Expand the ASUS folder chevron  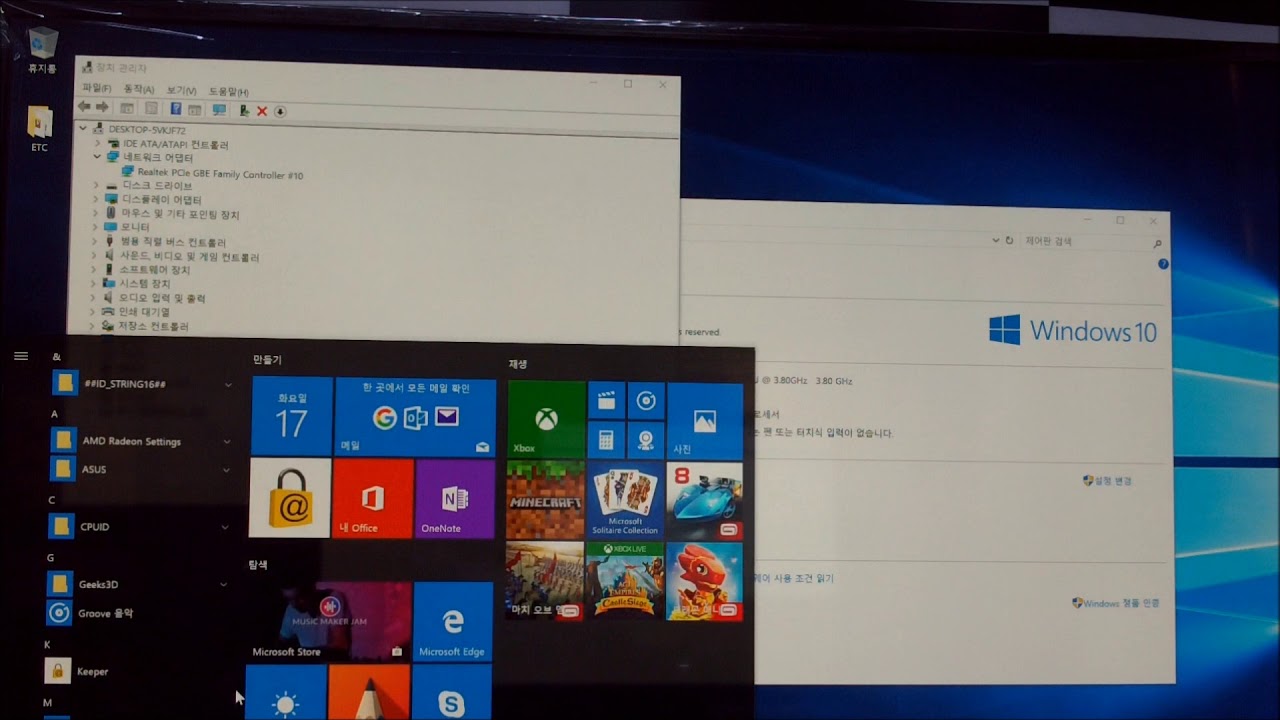226,469
